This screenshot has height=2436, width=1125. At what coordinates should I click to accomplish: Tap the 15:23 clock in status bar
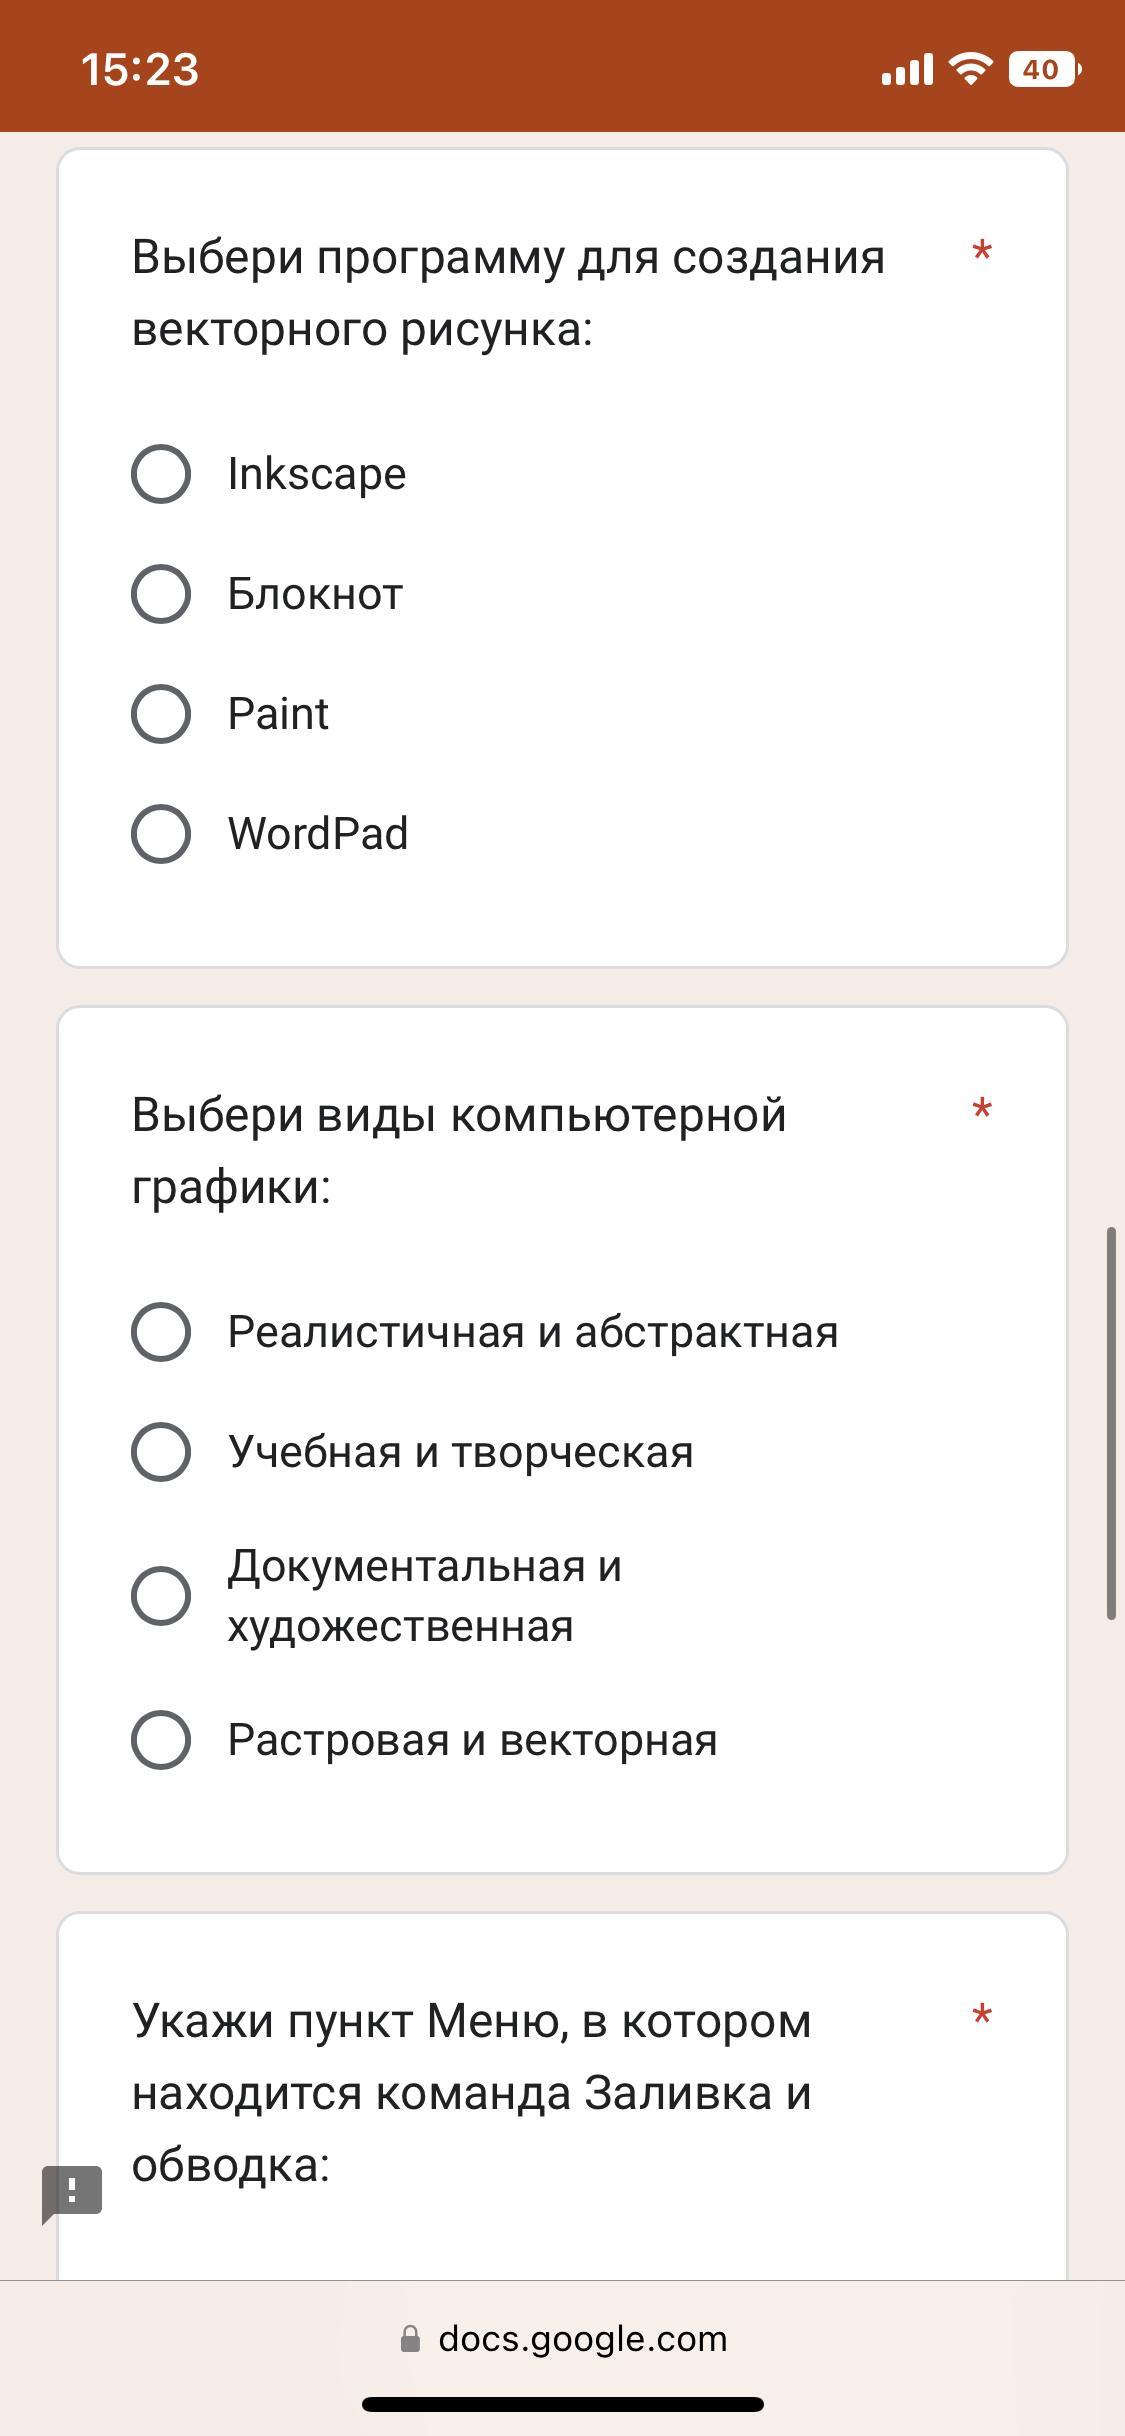(140, 69)
